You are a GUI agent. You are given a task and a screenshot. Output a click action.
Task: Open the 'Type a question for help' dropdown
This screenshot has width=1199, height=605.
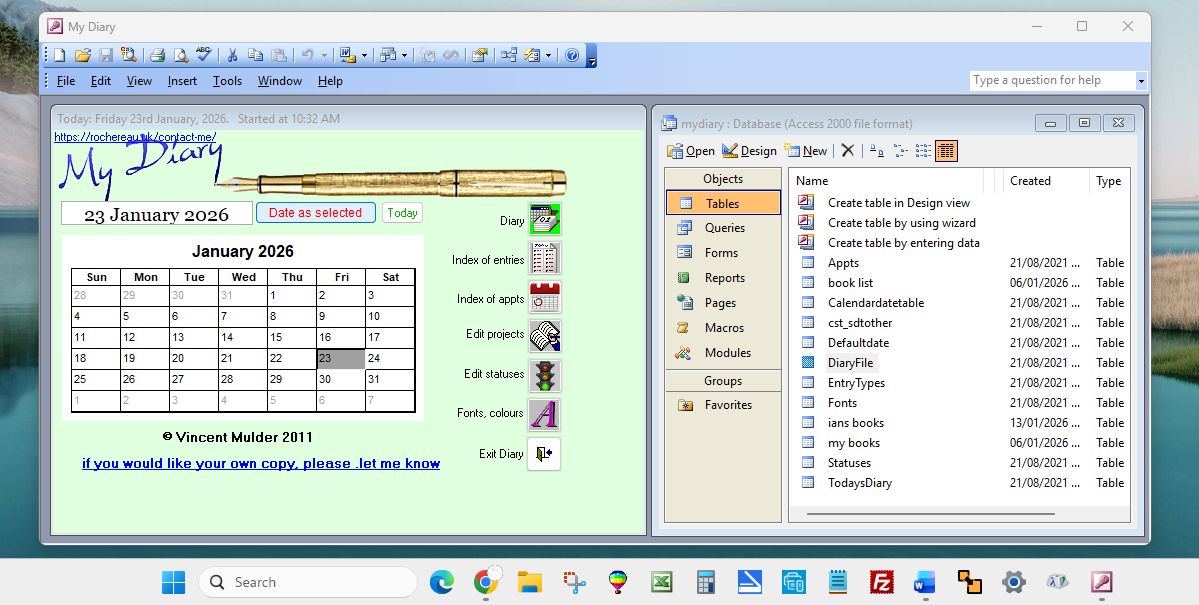click(x=1141, y=81)
